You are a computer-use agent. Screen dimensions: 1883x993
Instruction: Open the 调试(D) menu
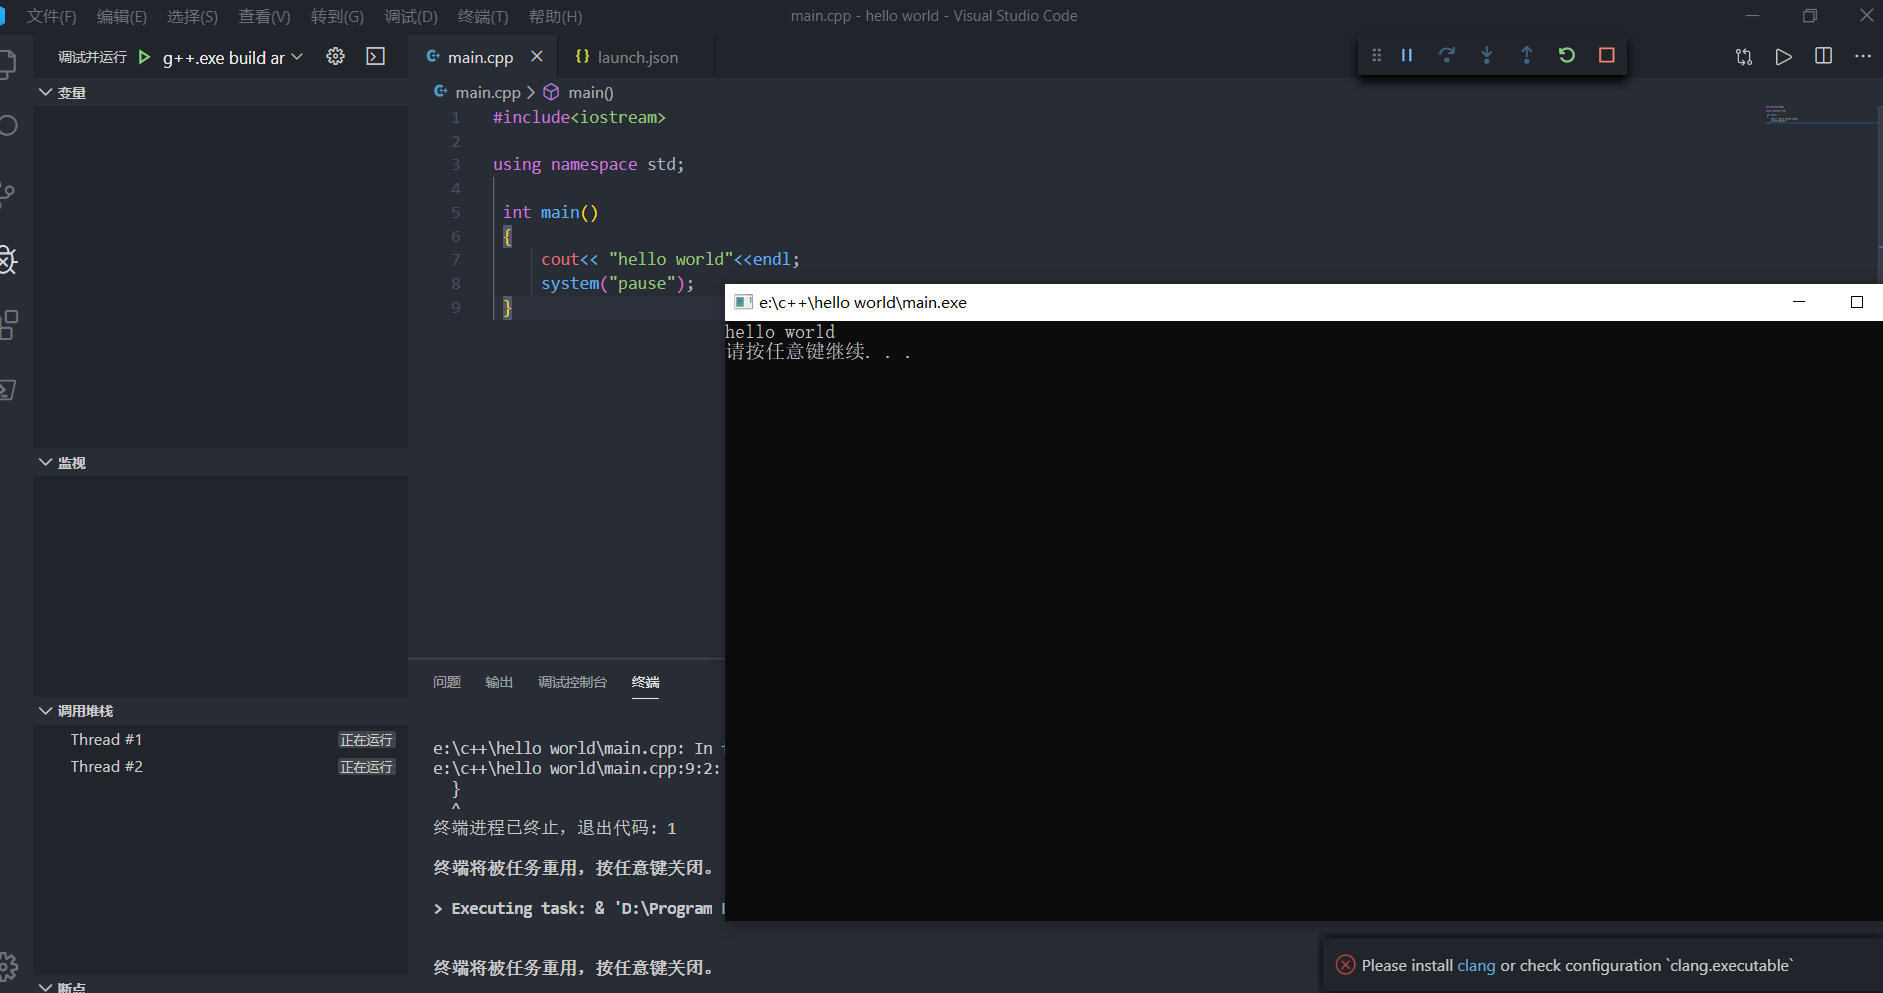pyautogui.click(x=411, y=16)
